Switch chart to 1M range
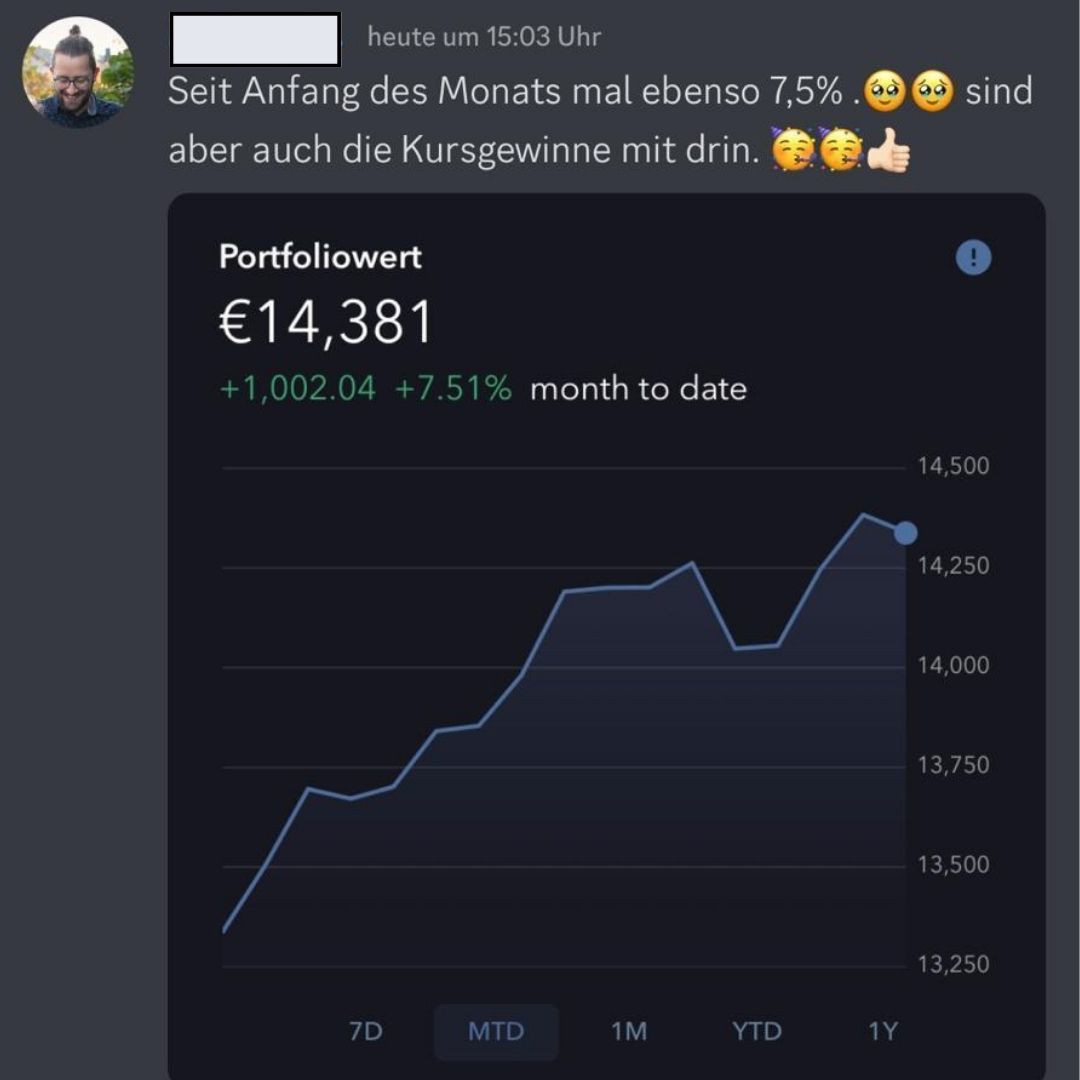The height and width of the screenshot is (1080, 1080). (x=629, y=1031)
